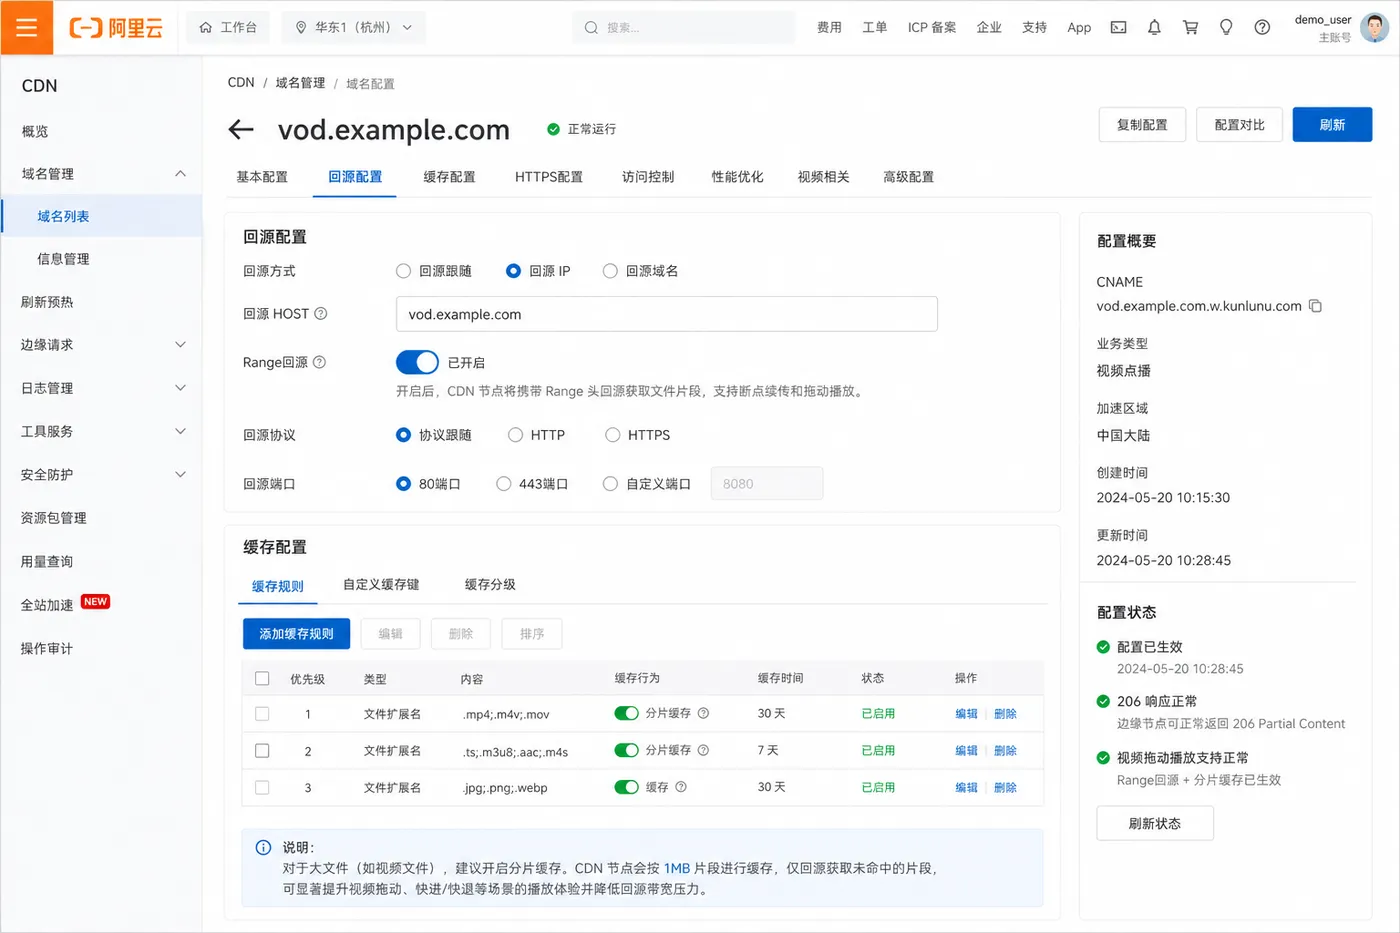Open the Cloud Shell terminal icon
This screenshot has width=1400, height=933.
1118,28
